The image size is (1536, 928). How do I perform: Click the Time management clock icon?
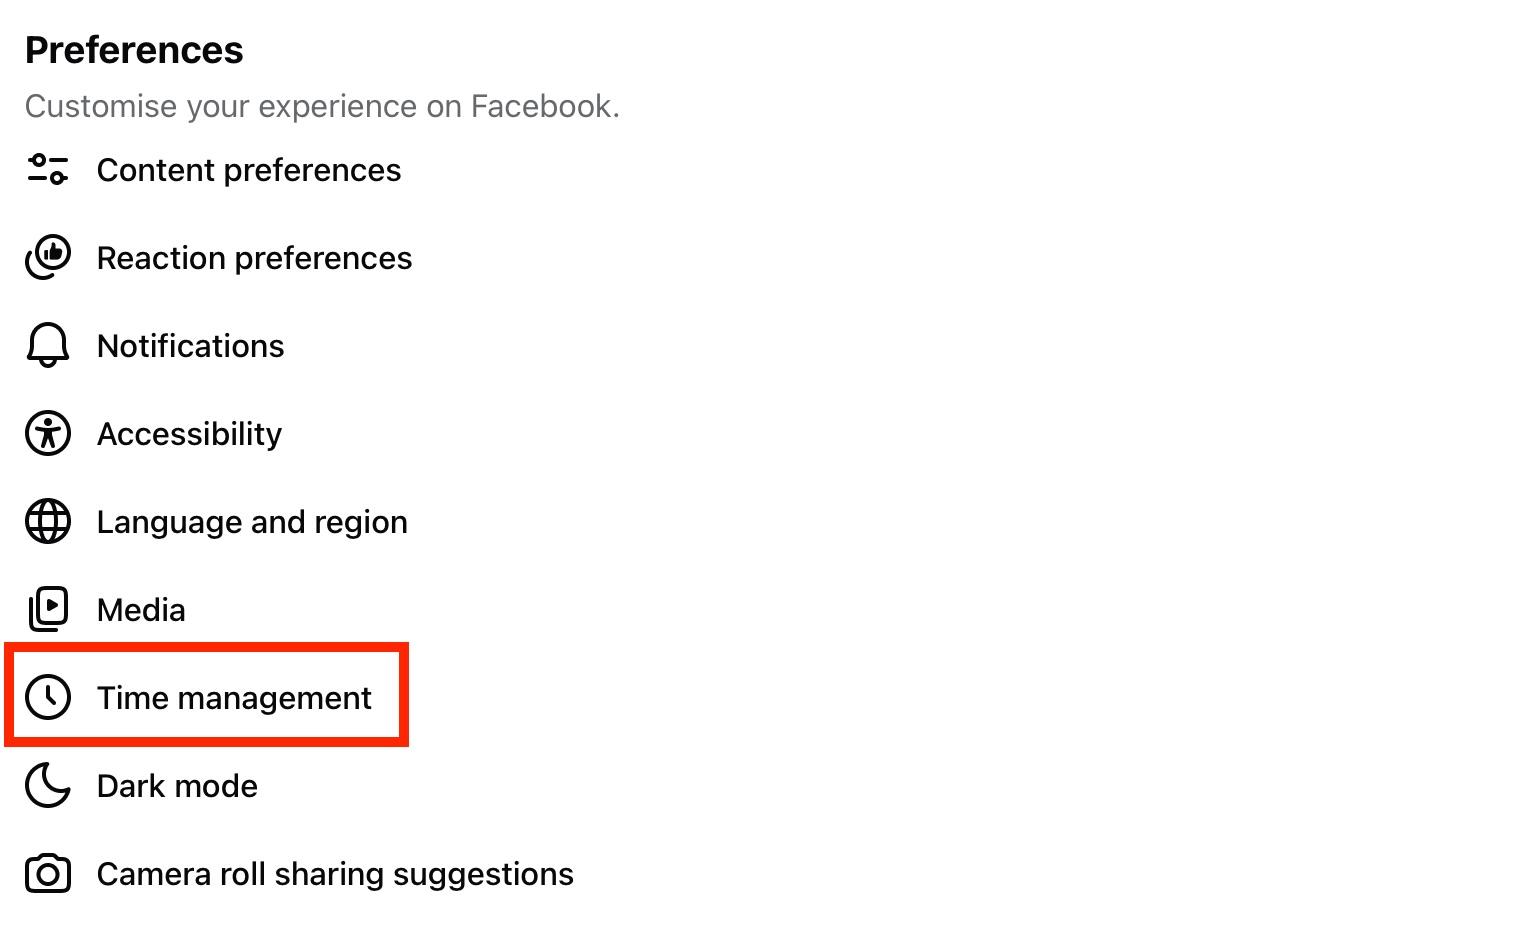(47, 697)
